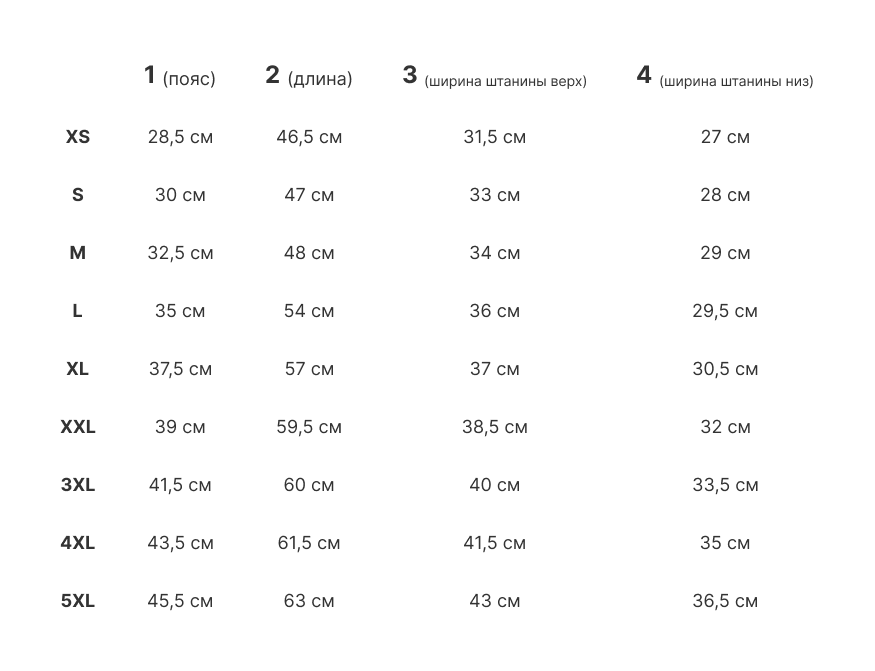Choose the XL size row label
Image resolution: width=875 pixels, height=671 pixels.
[78, 369]
